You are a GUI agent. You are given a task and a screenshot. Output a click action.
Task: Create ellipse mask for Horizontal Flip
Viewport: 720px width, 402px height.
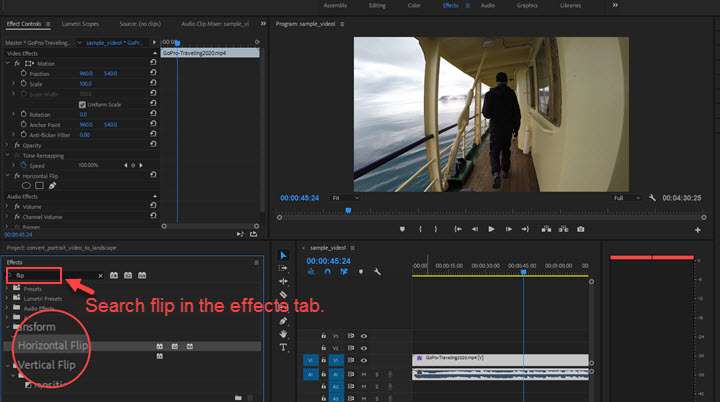pos(27,185)
